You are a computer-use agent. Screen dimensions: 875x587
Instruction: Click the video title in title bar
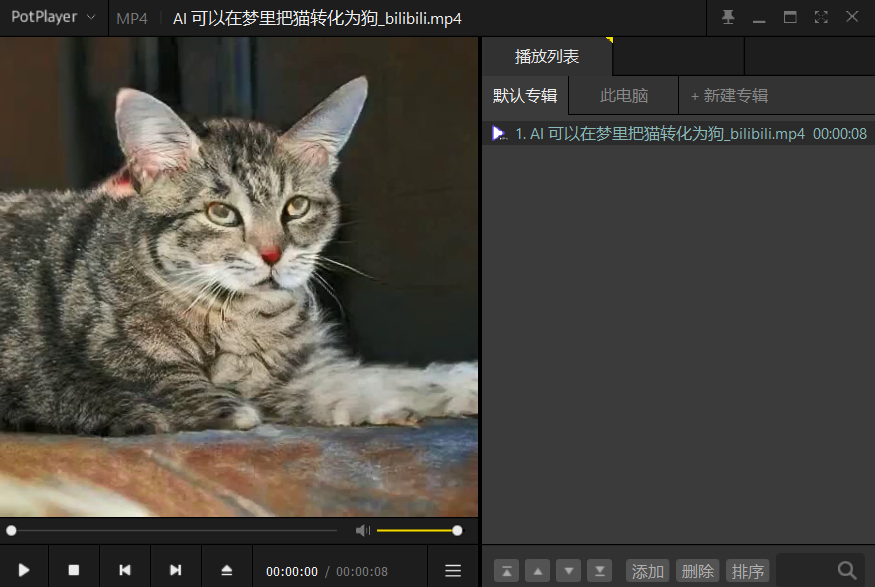point(317,18)
